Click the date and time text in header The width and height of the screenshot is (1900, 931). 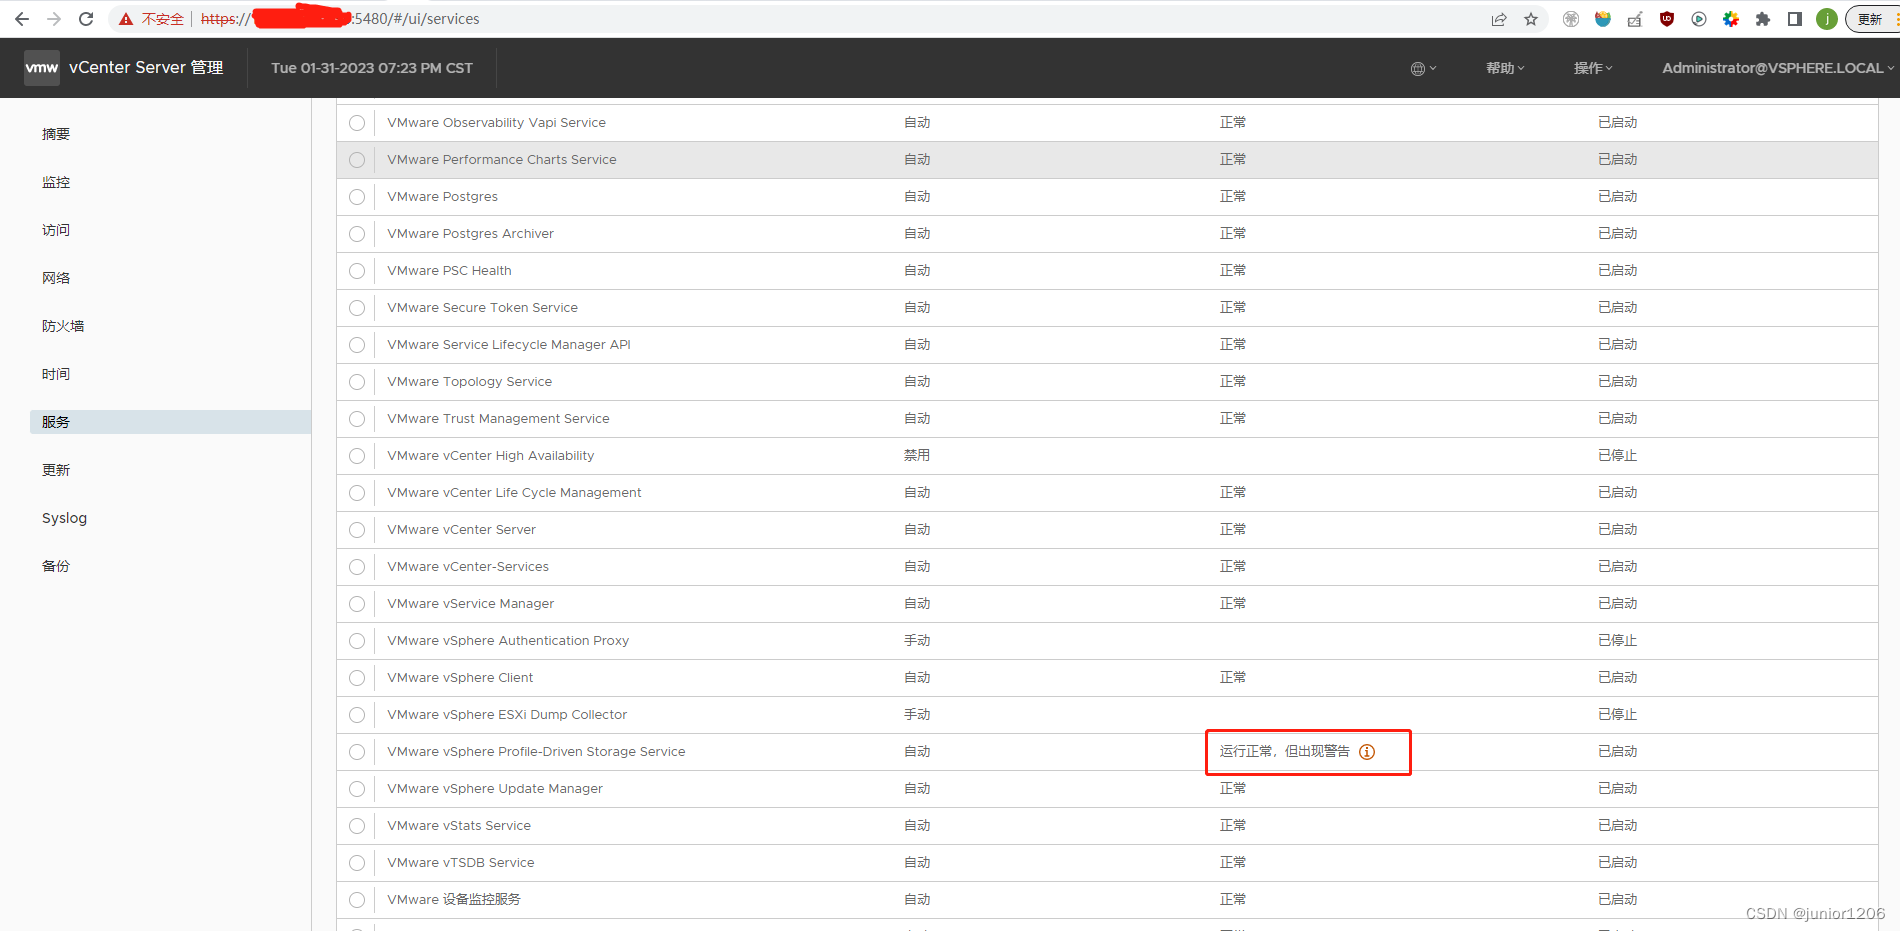point(372,68)
